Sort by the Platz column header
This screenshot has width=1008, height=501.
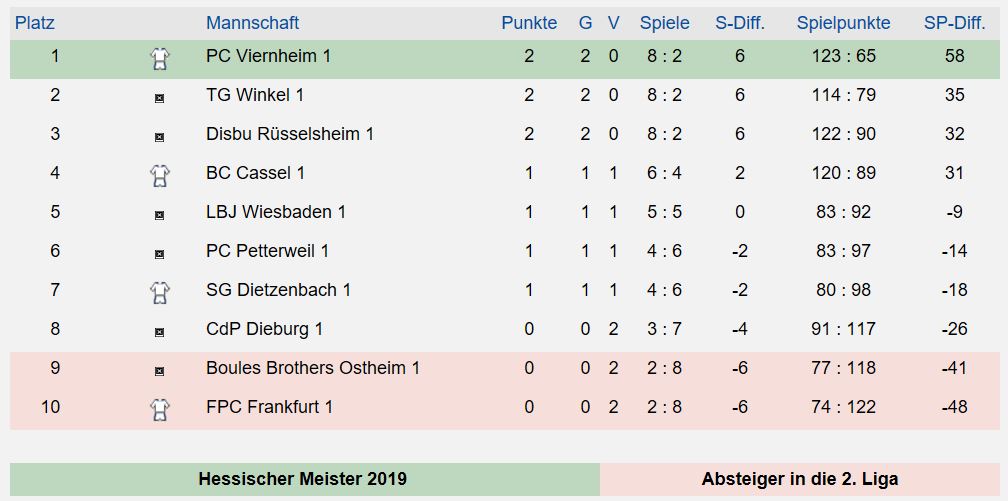[x=35, y=23]
